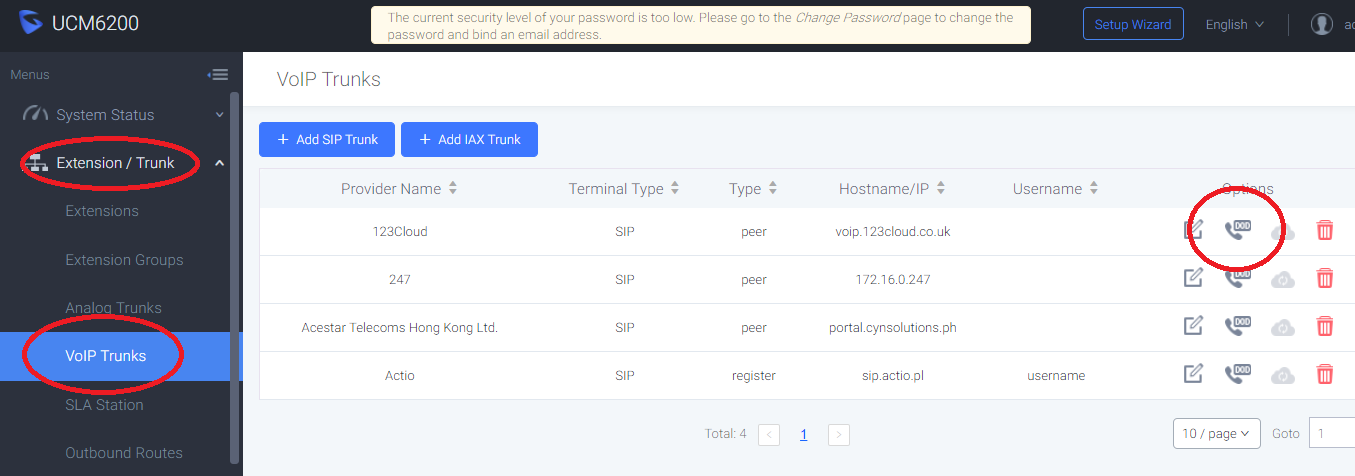The image size is (1355, 476).
Task: Launch the Setup Wizard
Action: (1133, 25)
